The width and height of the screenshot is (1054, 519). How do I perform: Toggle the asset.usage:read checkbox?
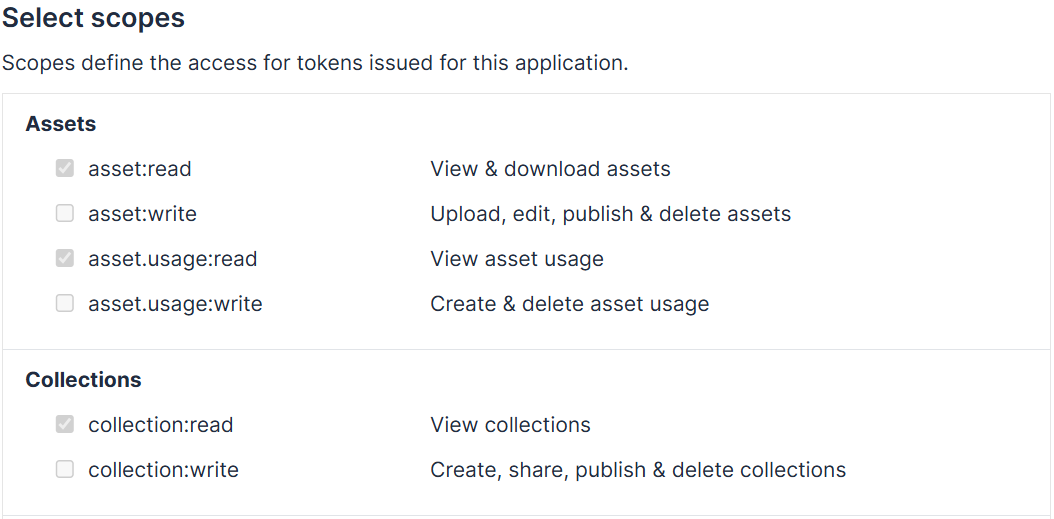pyautogui.click(x=65, y=259)
